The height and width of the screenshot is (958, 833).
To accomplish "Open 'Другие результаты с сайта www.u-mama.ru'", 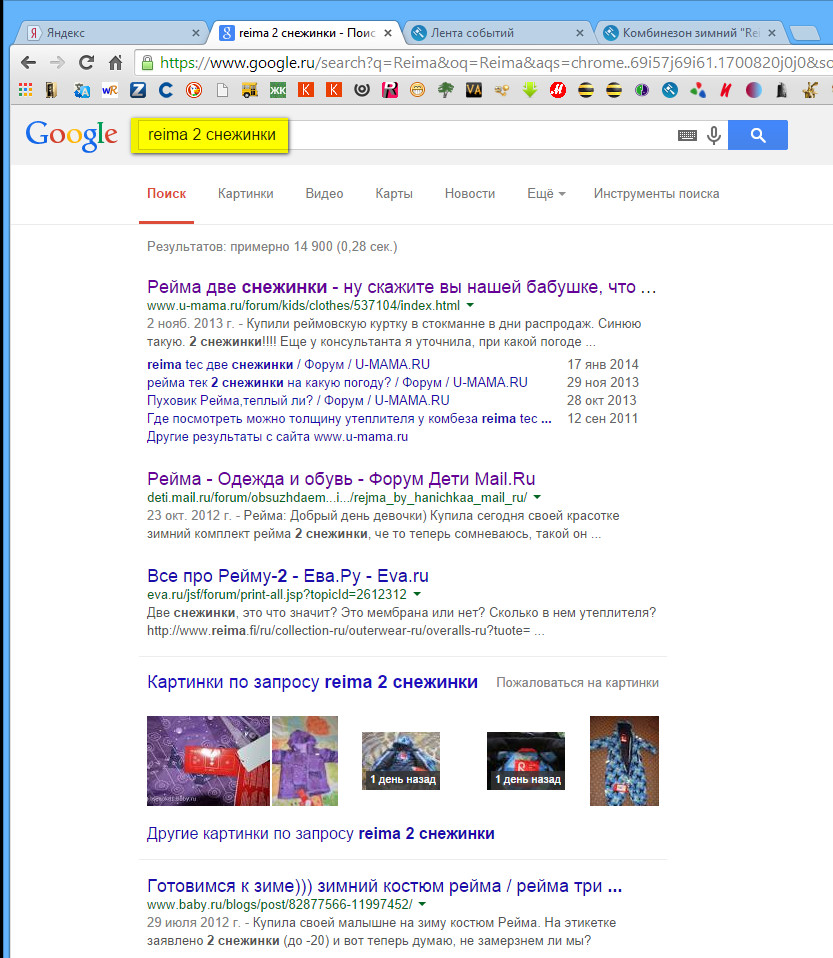I will [277, 437].
